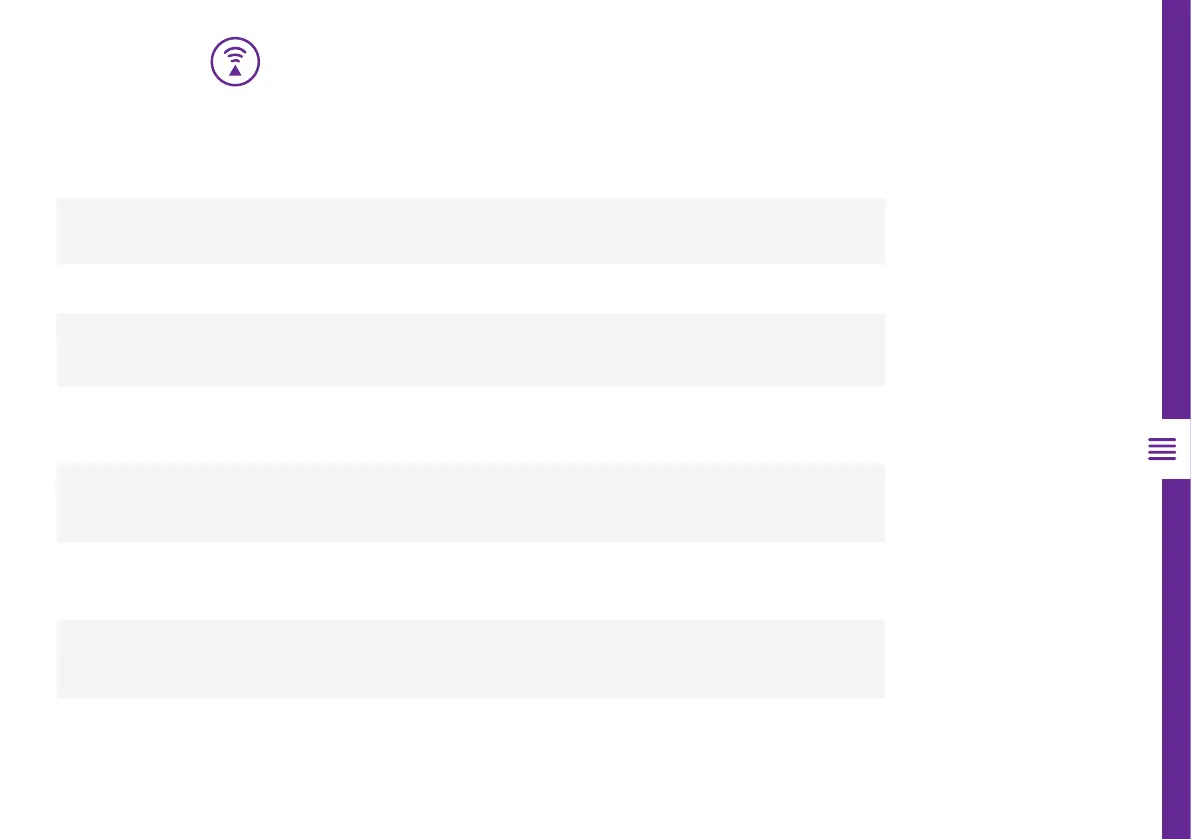The width and height of the screenshot is (1191, 839).
Task: Select the fourth gray row
Action: pyautogui.click(x=470, y=658)
